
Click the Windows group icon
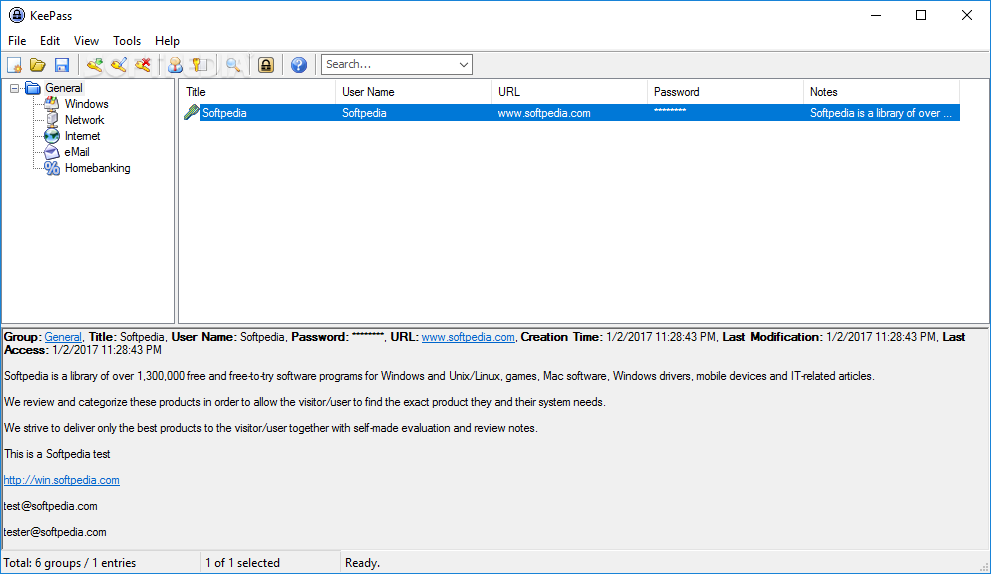pyautogui.click(x=52, y=104)
